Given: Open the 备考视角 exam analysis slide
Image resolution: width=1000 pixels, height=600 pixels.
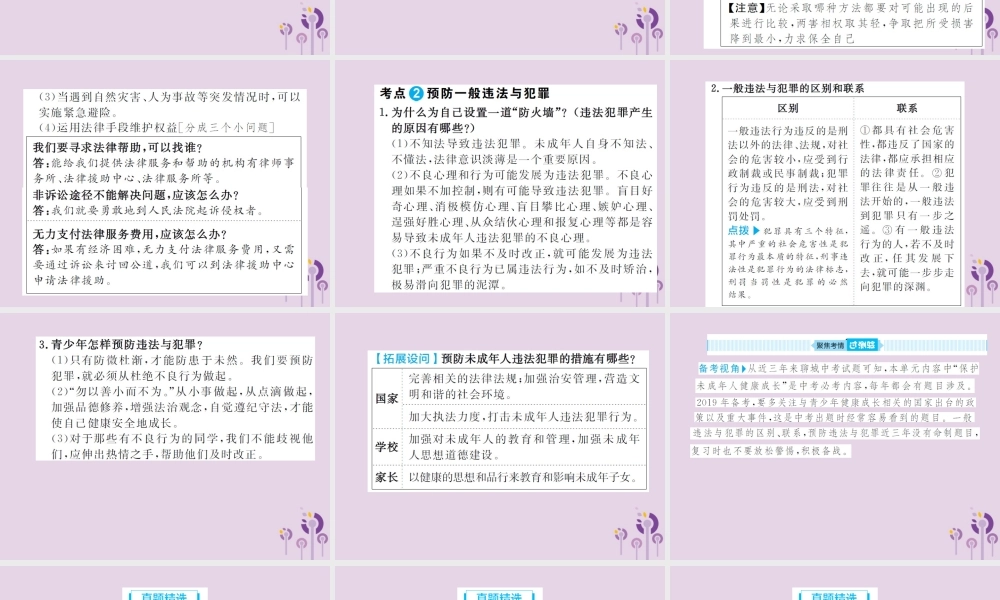Looking at the screenshot, I should (x=835, y=436).
